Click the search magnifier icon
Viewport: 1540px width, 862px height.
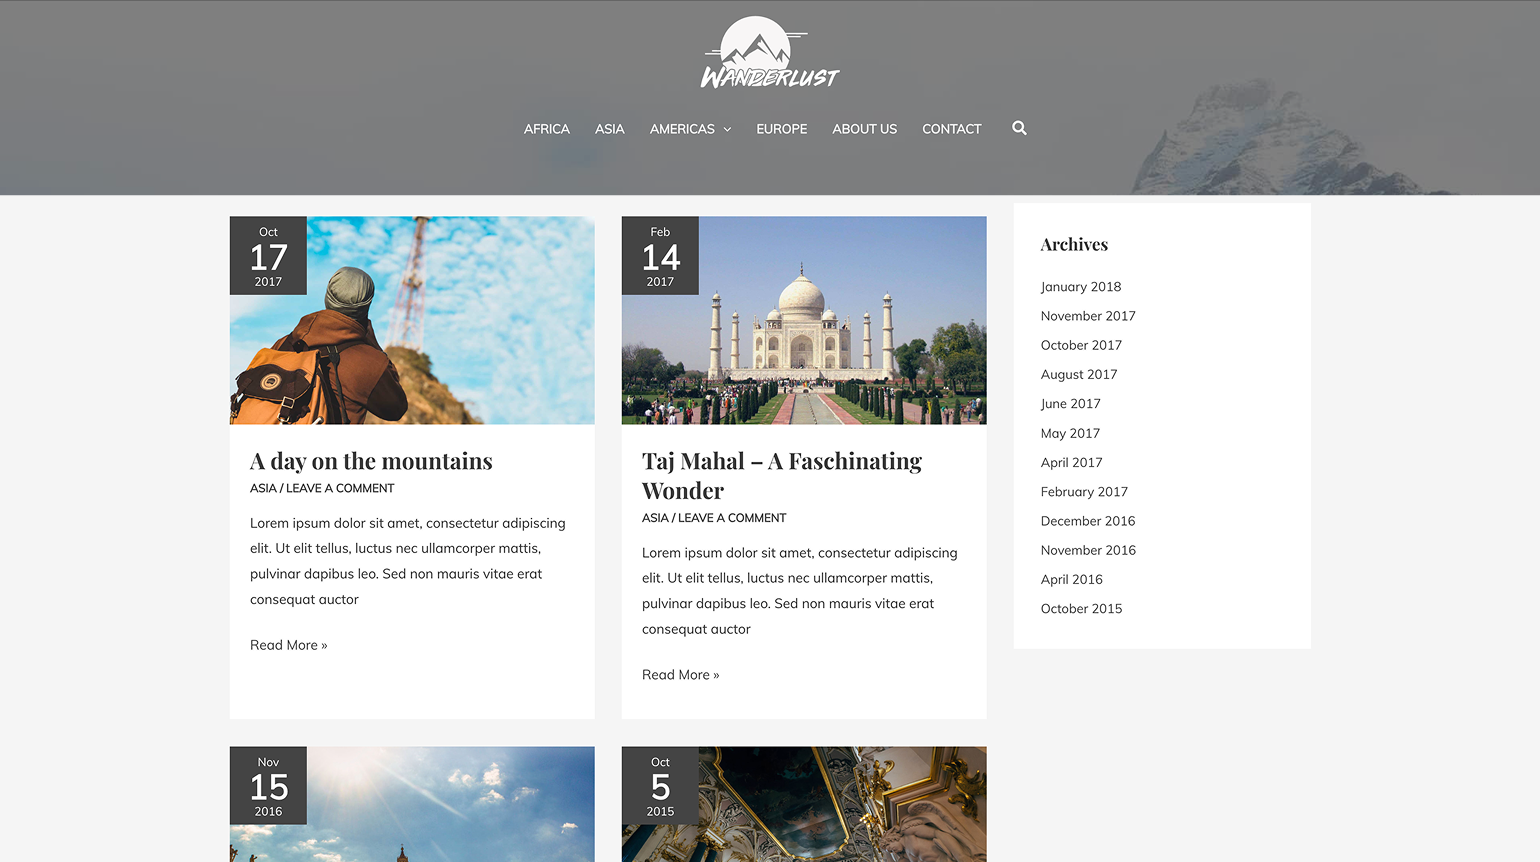tap(1019, 128)
